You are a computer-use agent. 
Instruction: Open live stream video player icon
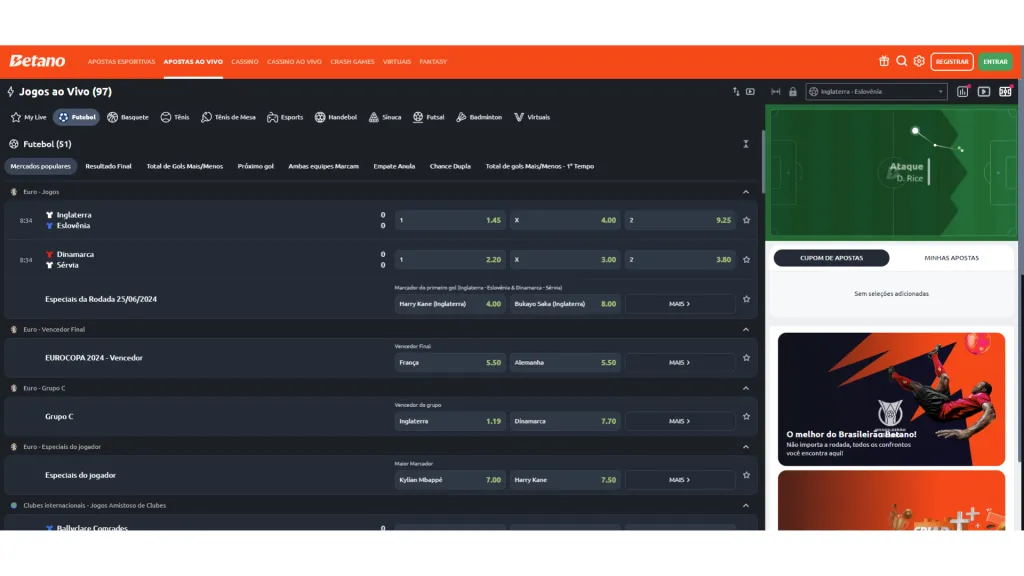(984, 91)
